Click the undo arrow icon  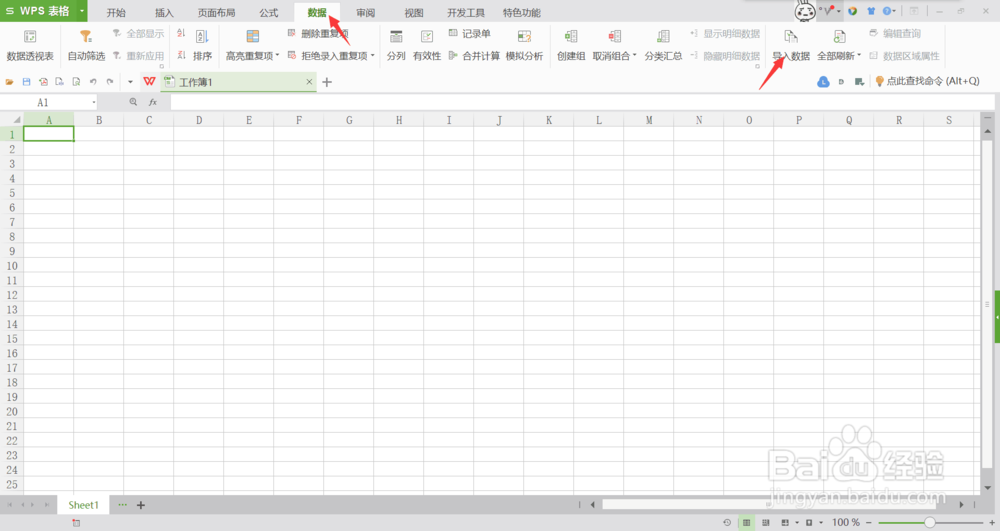pyautogui.click(x=93, y=82)
